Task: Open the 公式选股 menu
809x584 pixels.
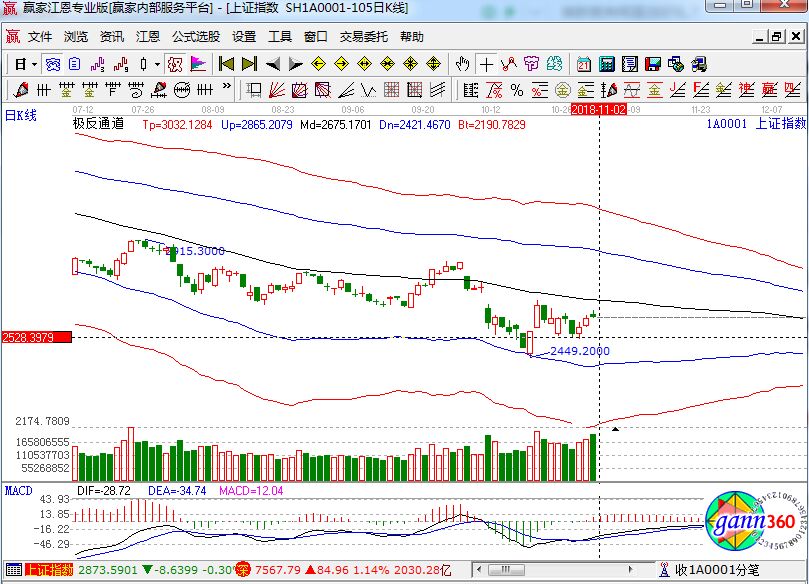Action: (x=195, y=37)
